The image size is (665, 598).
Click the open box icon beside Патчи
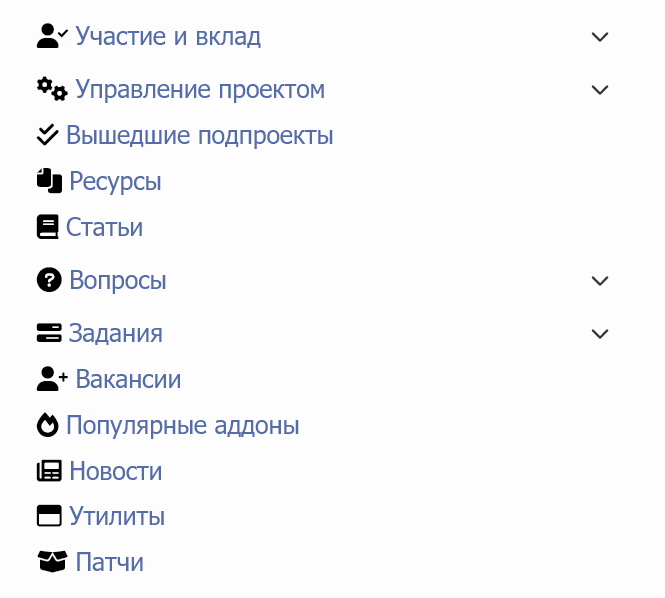tap(52, 562)
